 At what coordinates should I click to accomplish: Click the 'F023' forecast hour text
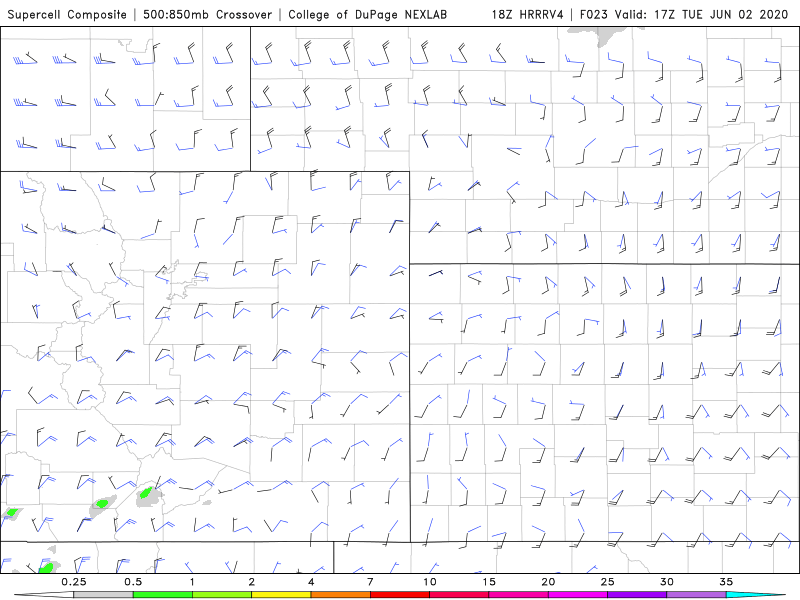point(595,14)
